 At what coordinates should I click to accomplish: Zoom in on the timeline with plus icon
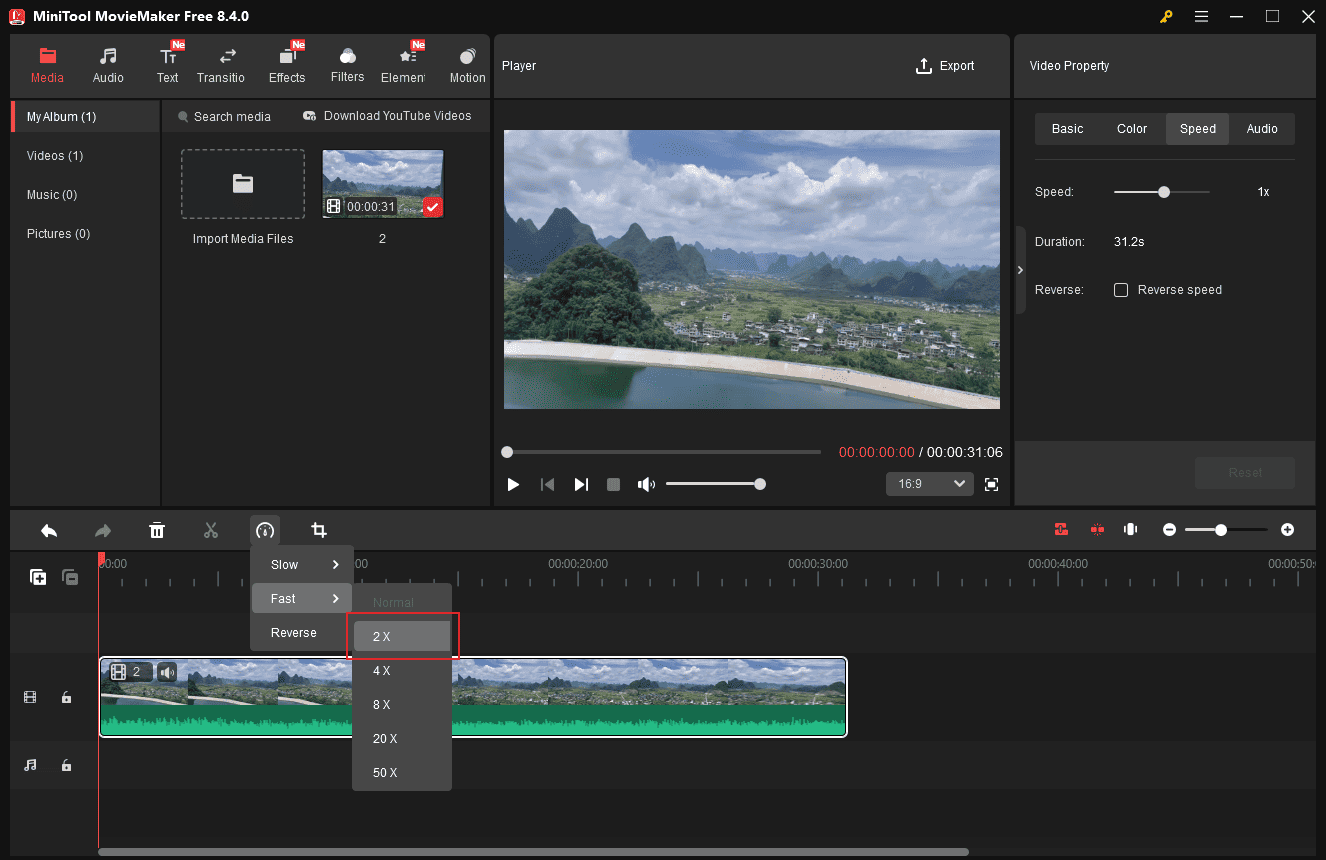(x=1287, y=529)
